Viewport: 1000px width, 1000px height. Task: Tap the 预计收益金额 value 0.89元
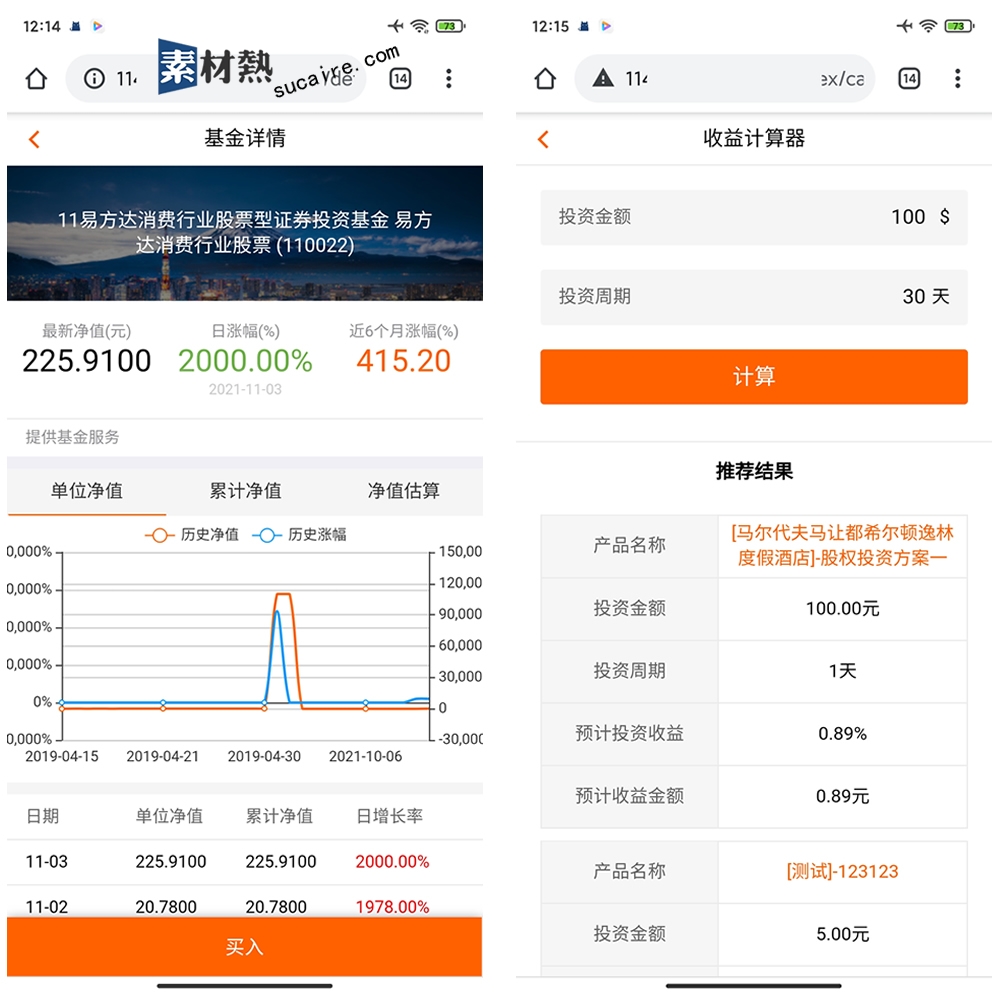click(842, 796)
